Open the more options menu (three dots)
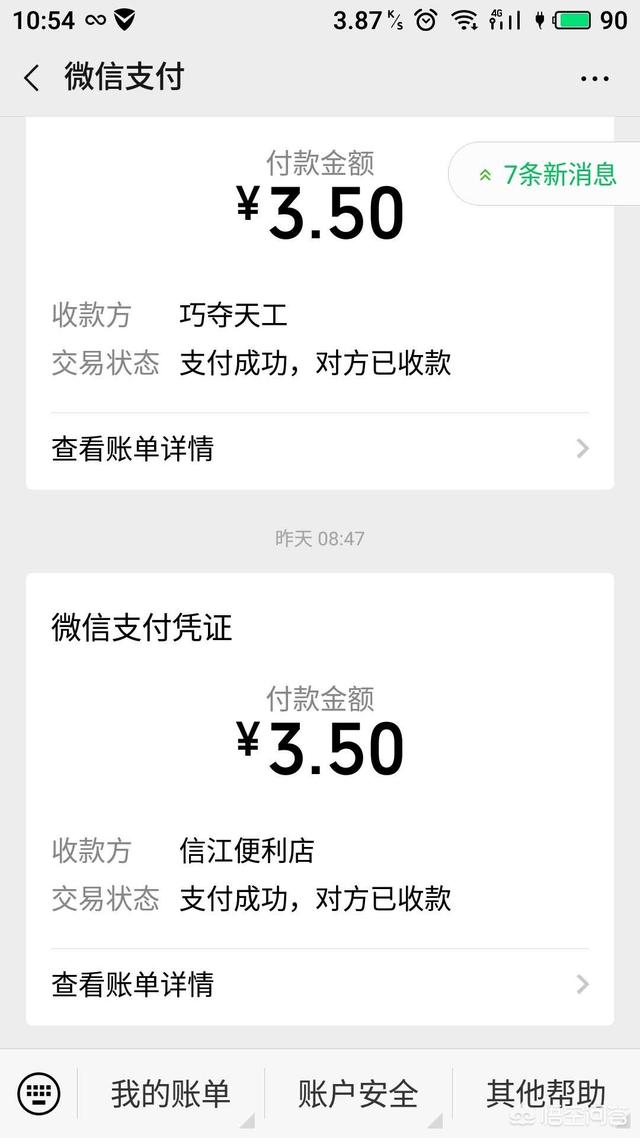The width and height of the screenshot is (640, 1138). [x=595, y=77]
